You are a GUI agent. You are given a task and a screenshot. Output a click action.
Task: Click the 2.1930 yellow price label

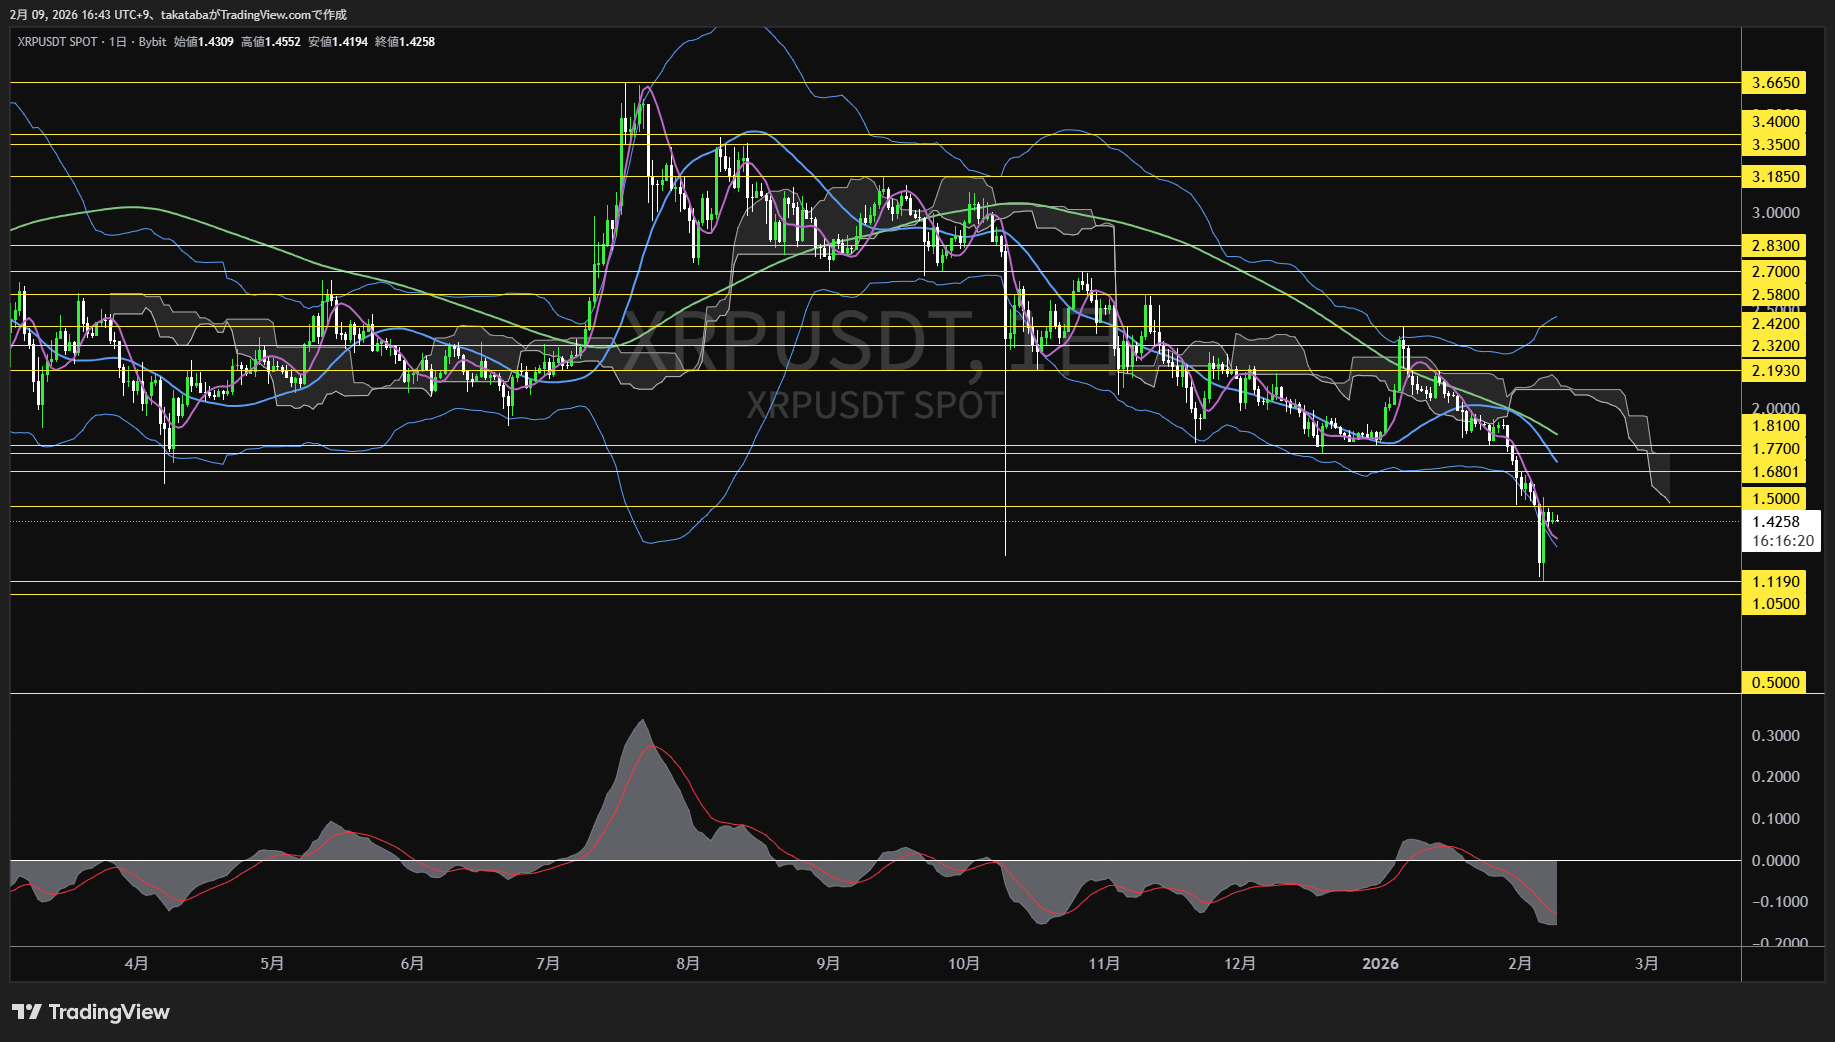[x=1775, y=370]
